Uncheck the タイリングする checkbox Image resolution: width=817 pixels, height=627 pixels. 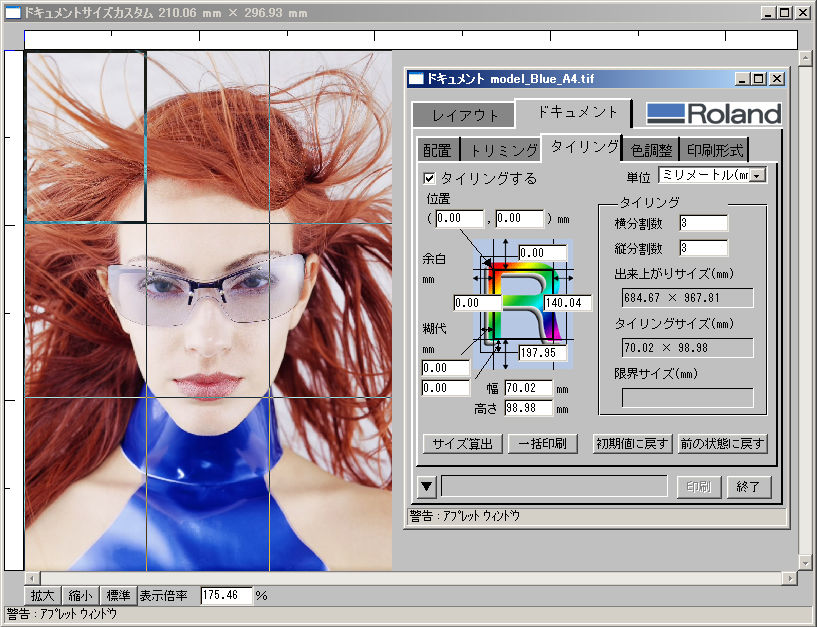click(430, 178)
